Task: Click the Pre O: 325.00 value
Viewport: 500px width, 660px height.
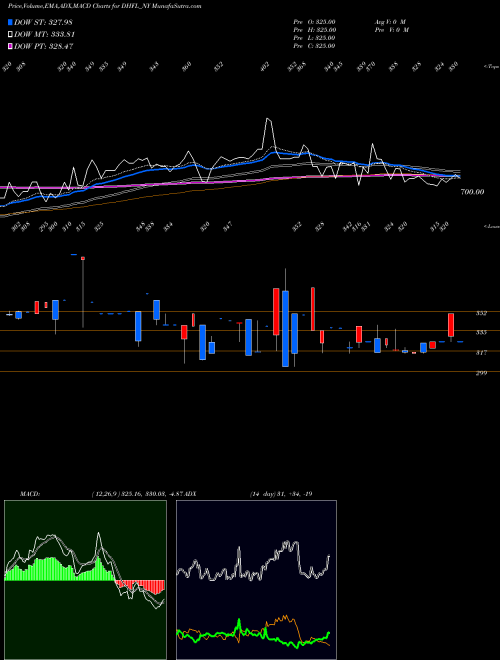Action: 314,21
